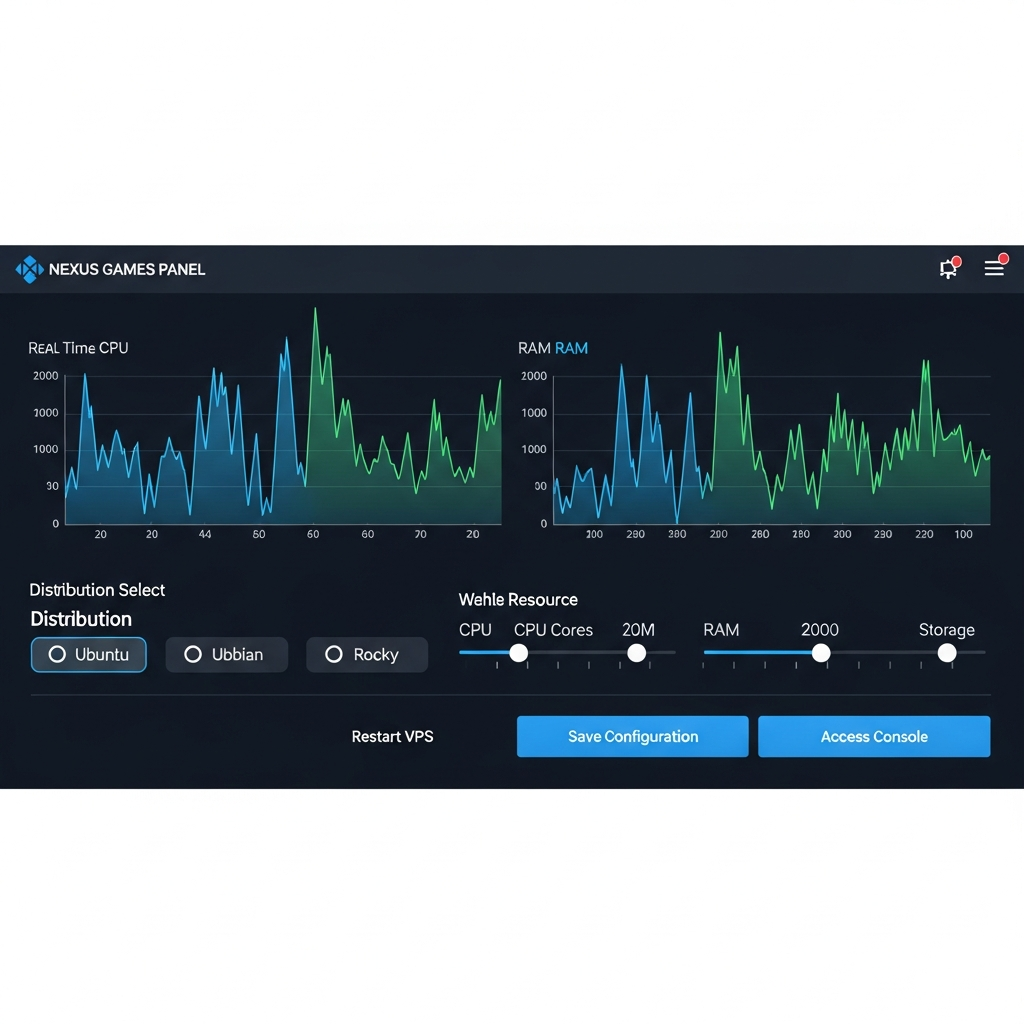Click the Nexus Games Panel logo icon
This screenshot has height=1024, width=1024.
pyautogui.click(x=29, y=269)
